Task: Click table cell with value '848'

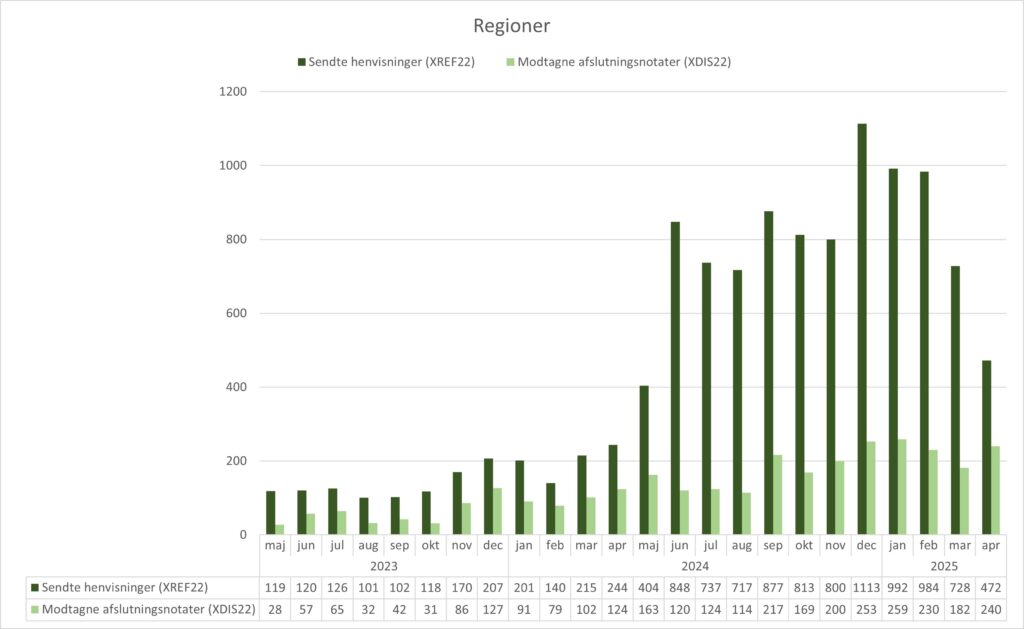Action: click(x=679, y=588)
